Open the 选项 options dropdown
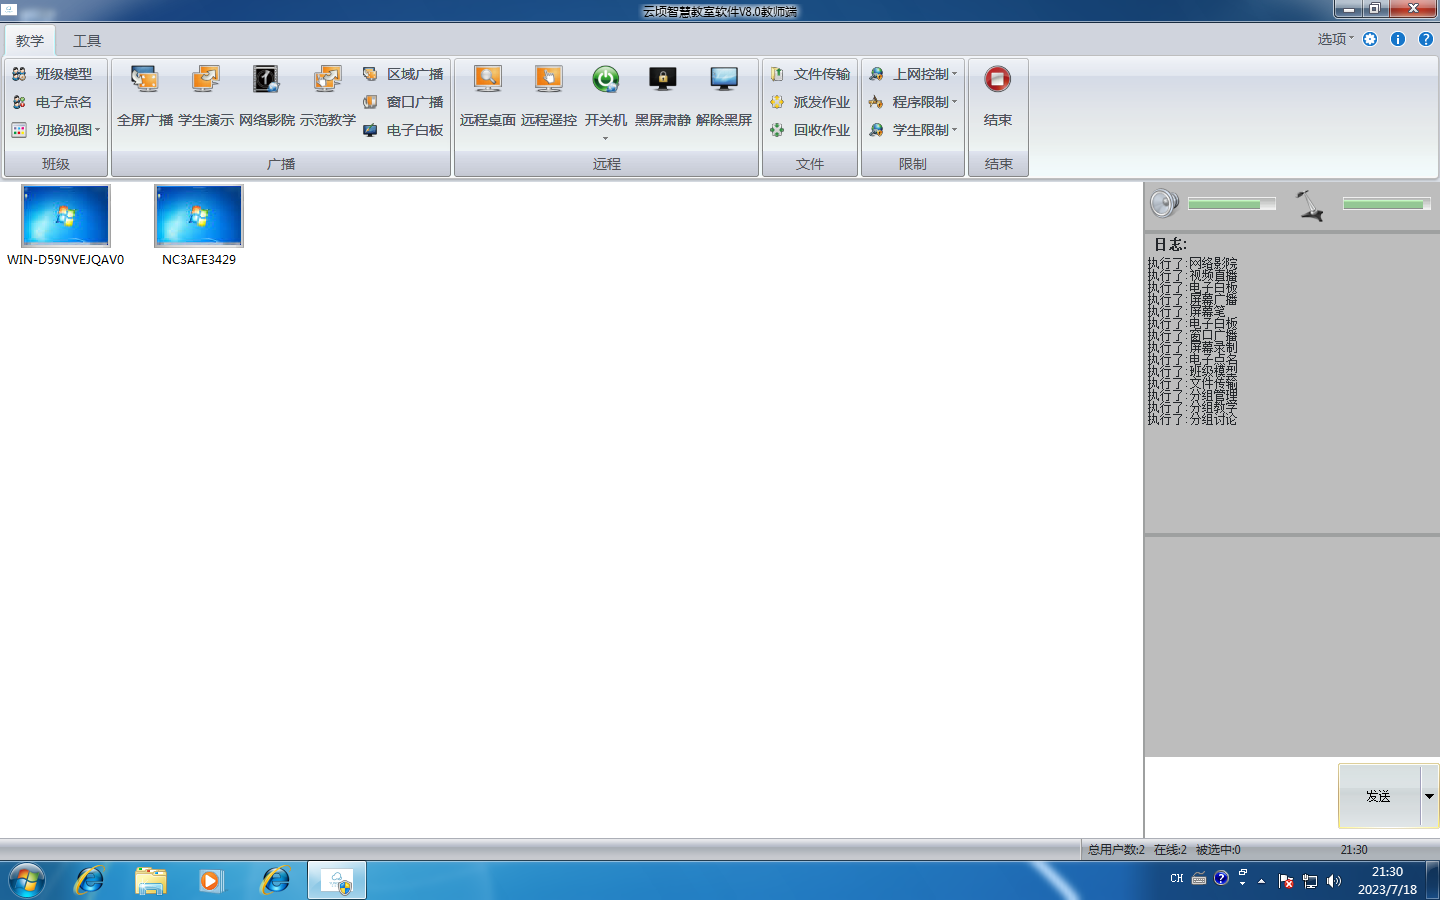 coord(1335,39)
